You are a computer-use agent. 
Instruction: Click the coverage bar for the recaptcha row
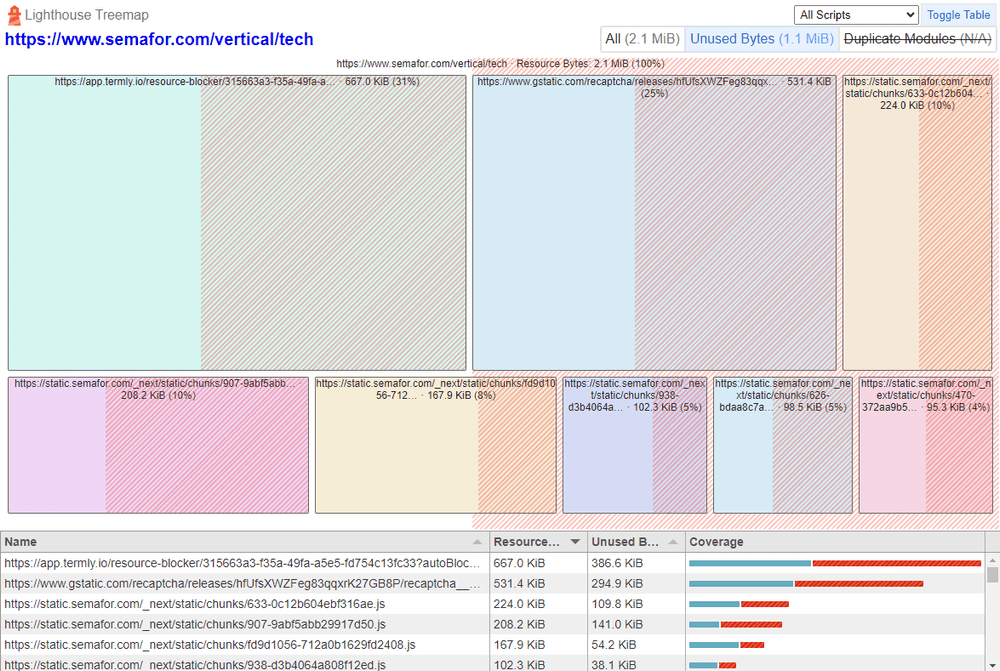(x=806, y=584)
